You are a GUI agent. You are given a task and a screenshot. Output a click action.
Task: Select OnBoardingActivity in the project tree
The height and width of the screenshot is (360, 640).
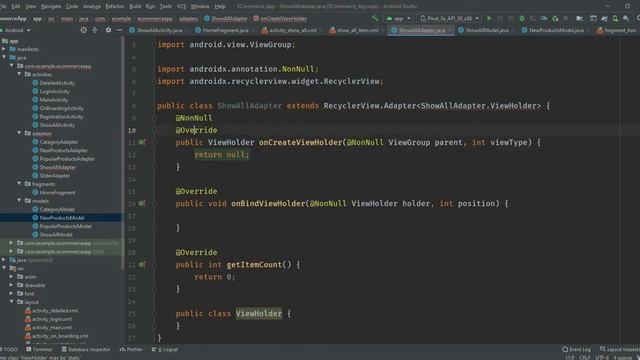click(61, 108)
